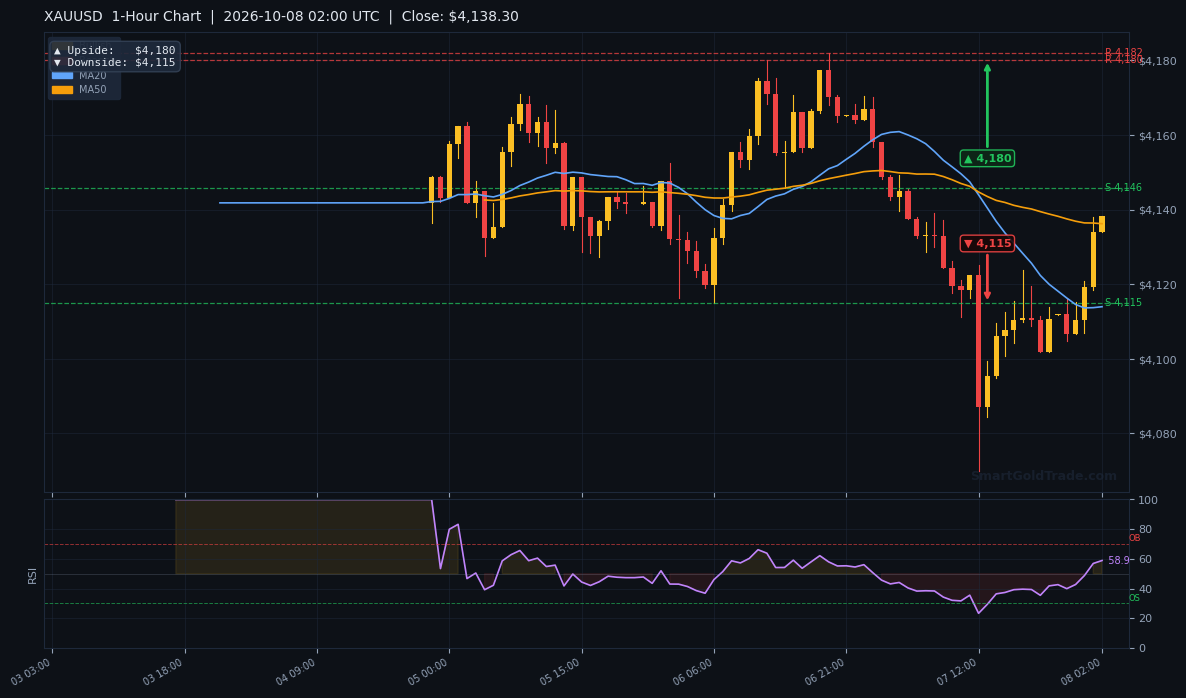Click the RSI 58.9 current value label
The image size is (1186, 698).
[x=1118, y=560]
